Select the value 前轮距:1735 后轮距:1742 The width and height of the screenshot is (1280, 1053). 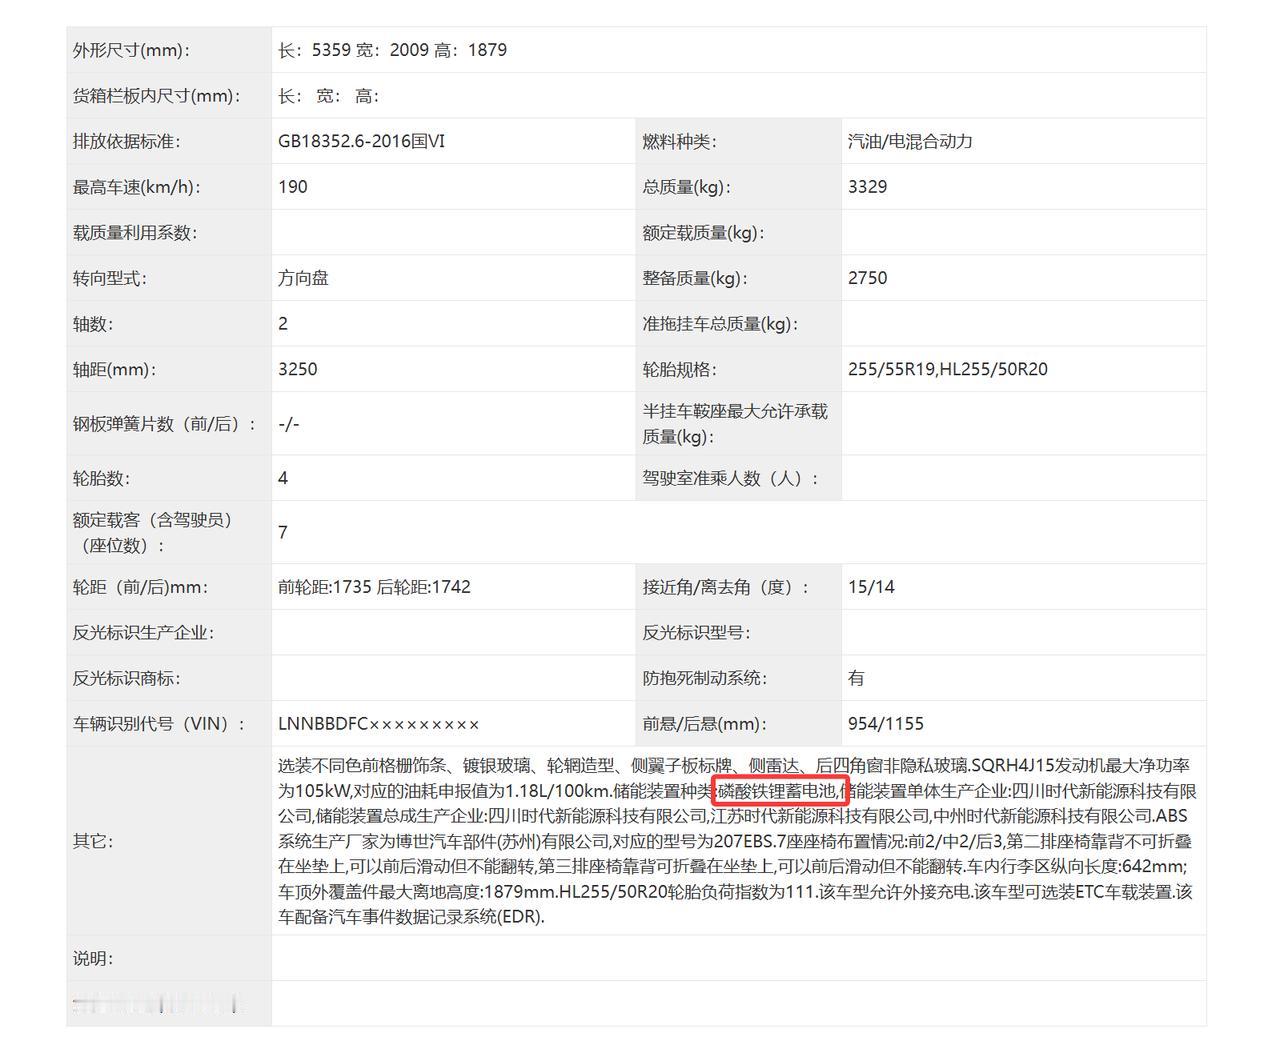click(374, 588)
